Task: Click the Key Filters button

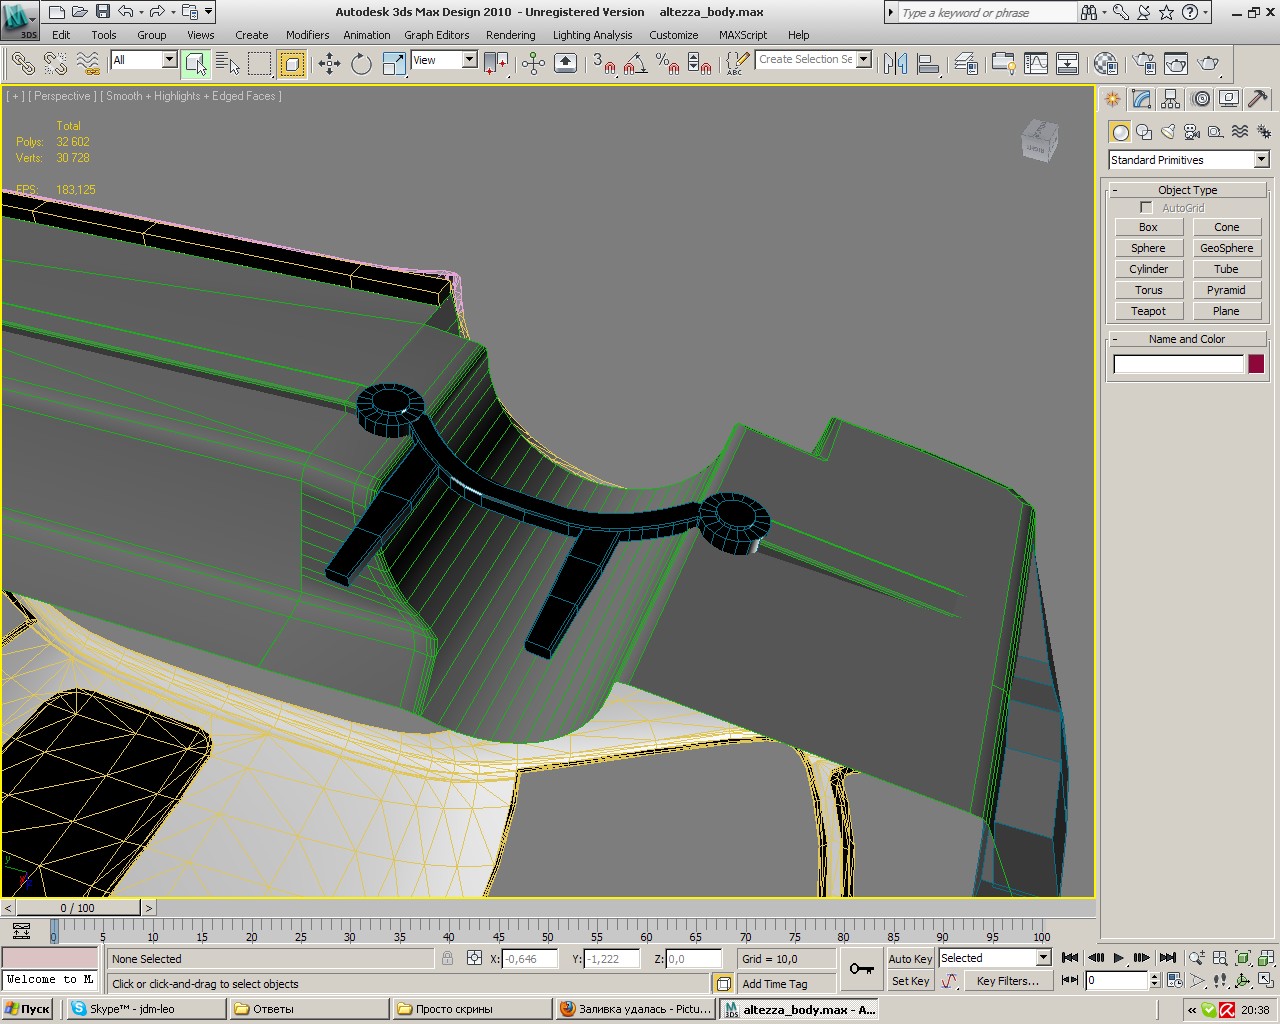Action: [1007, 981]
